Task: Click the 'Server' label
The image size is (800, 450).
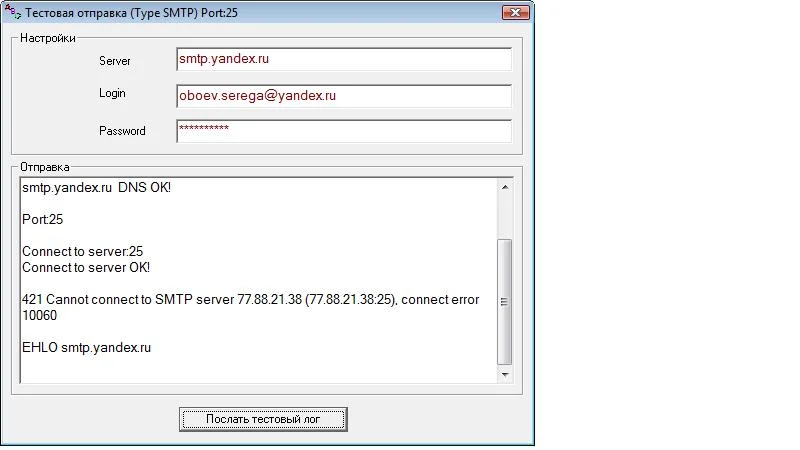Action: pos(115,61)
